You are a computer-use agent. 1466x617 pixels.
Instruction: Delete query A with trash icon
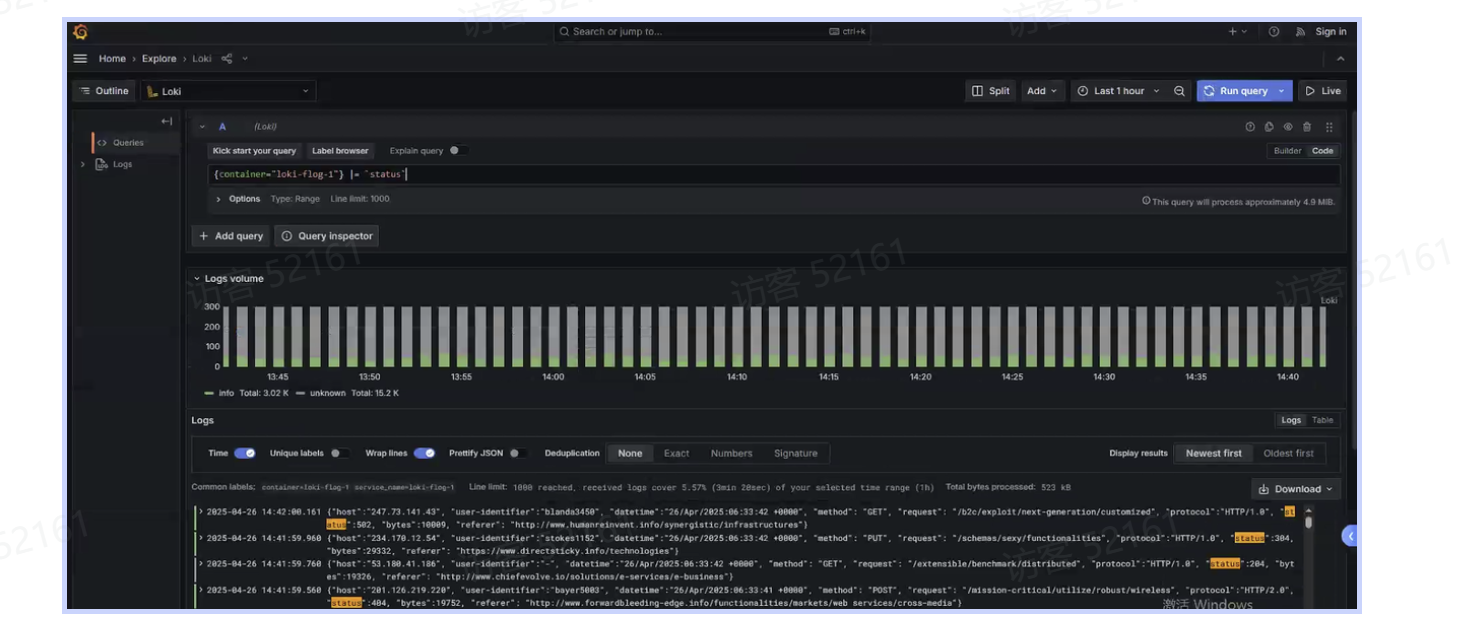1307,127
